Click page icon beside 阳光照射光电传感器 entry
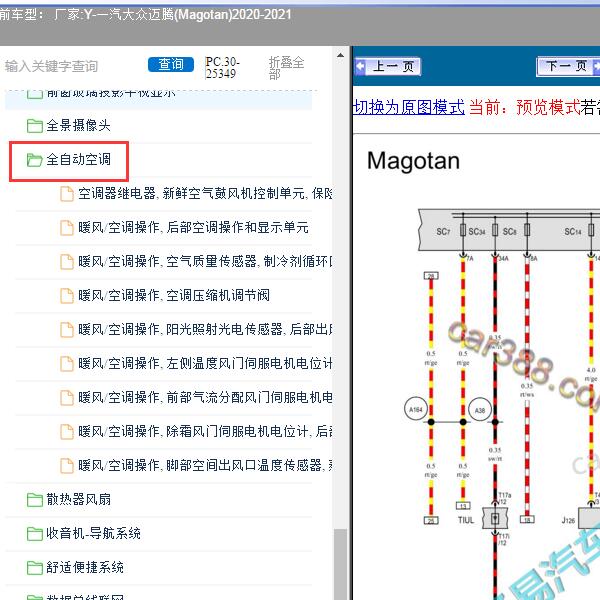 [67, 330]
